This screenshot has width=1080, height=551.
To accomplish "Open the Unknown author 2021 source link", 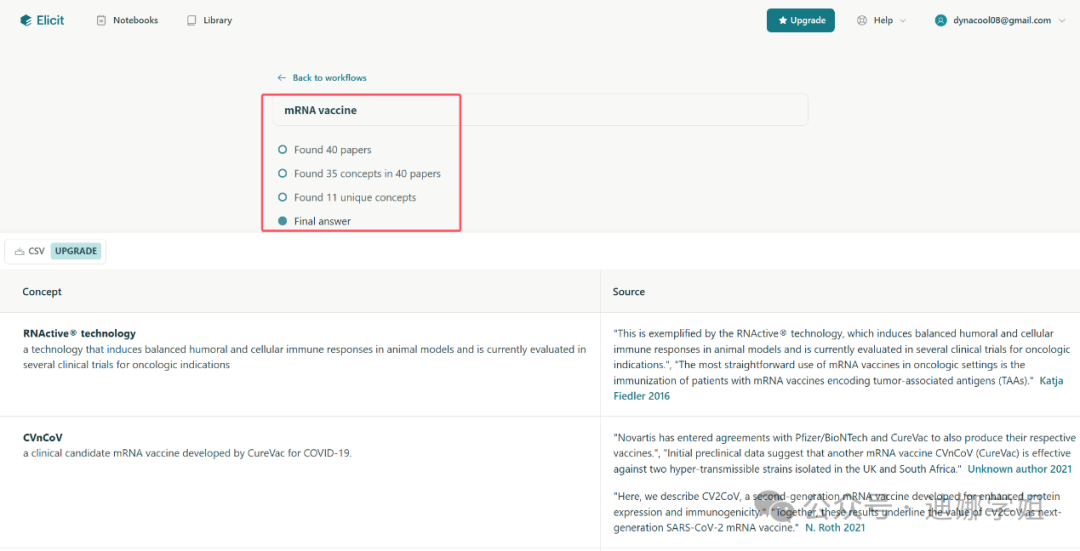I will pyautogui.click(x=1020, y=469).
